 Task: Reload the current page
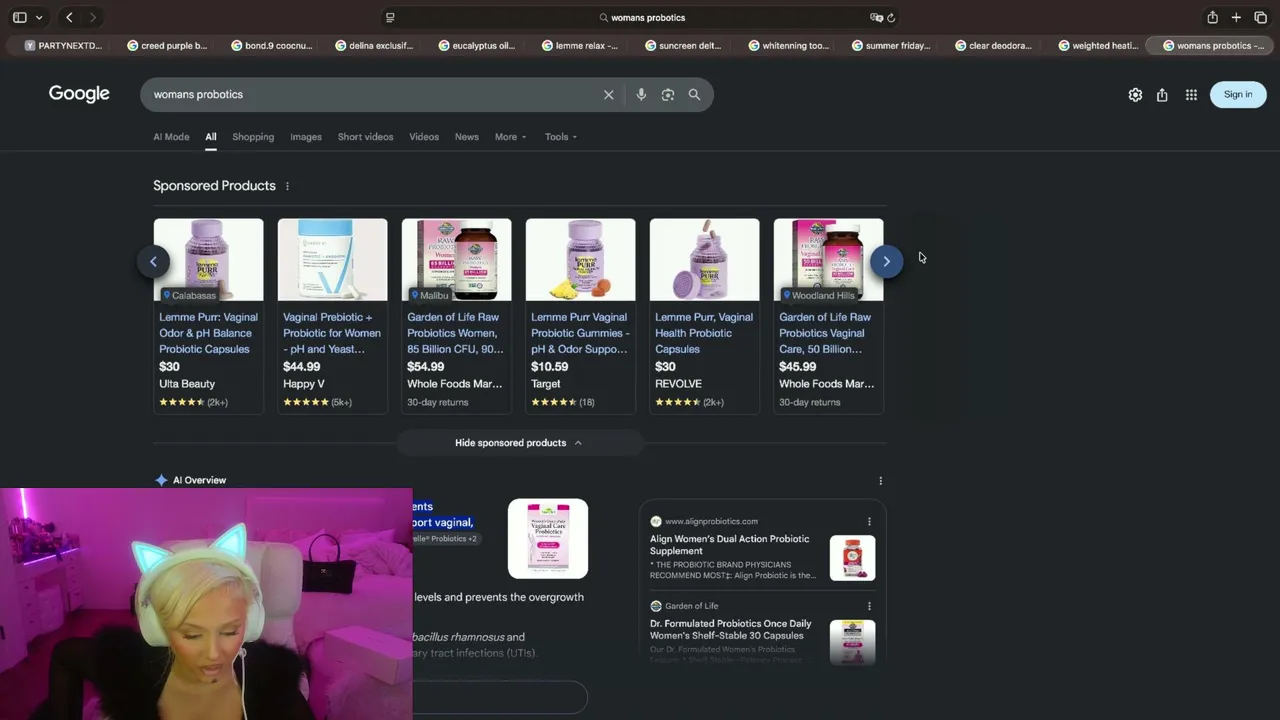coord(891,17)
